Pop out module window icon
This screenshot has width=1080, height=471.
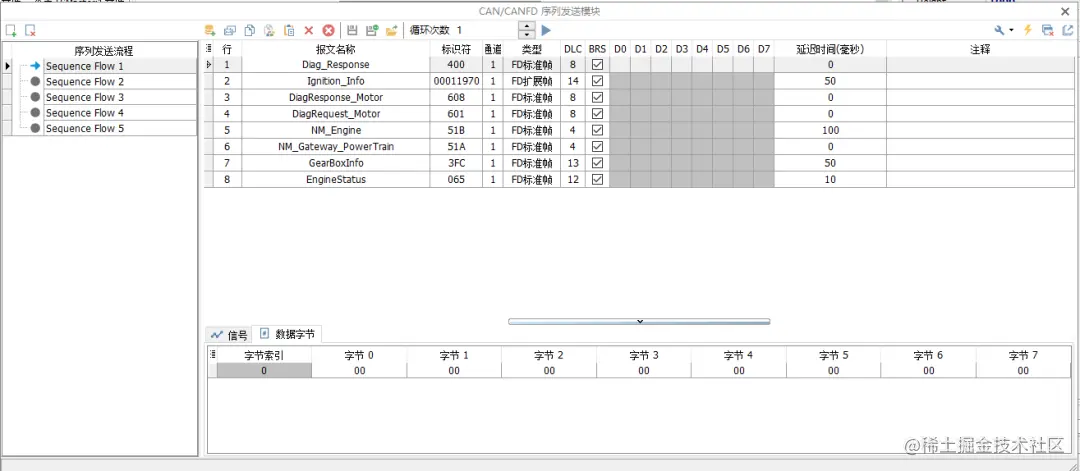tap(1068, 30)
